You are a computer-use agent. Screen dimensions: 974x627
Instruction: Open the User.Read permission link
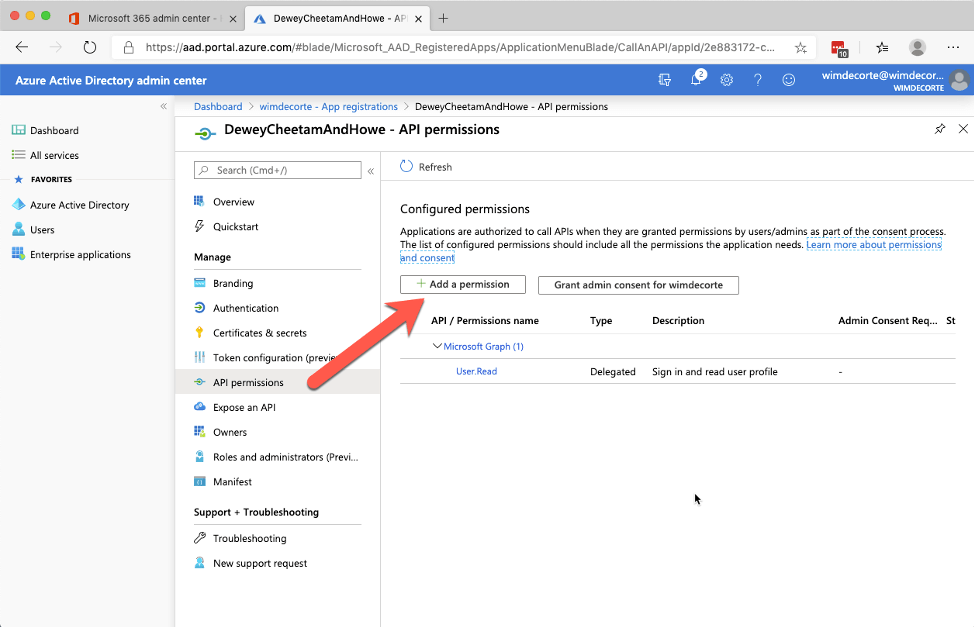tap(476, 372)
